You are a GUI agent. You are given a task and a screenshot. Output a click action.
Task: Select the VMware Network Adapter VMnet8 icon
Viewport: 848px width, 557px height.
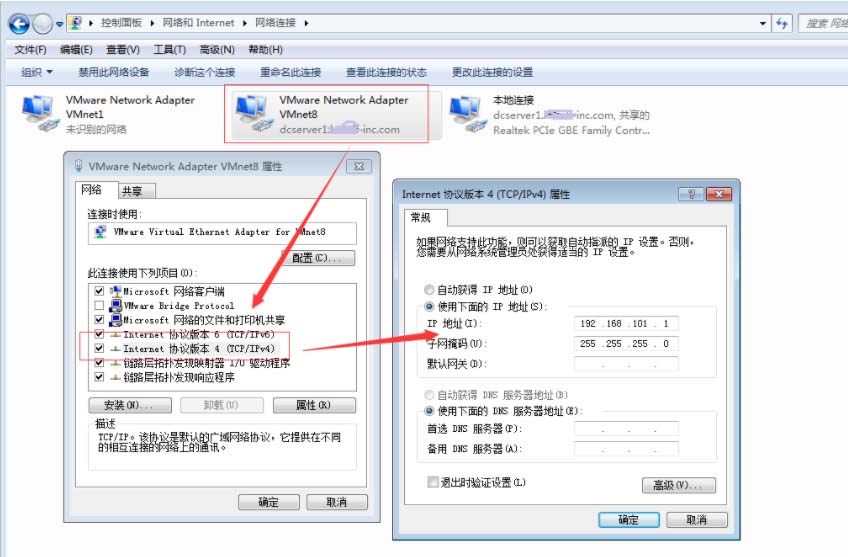click(250, 112)
